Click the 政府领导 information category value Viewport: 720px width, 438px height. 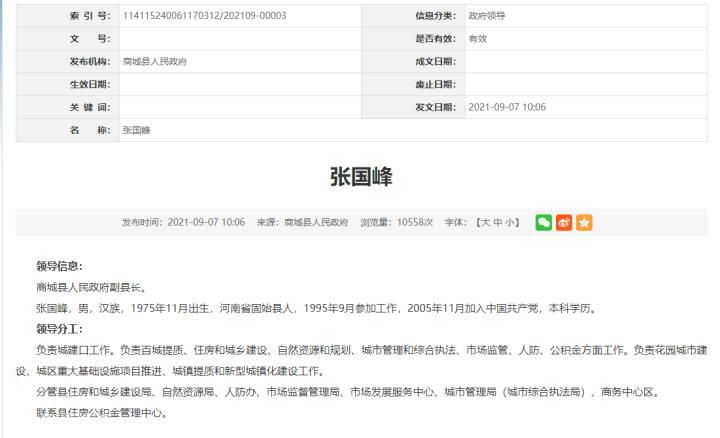[x=487, y=16]
